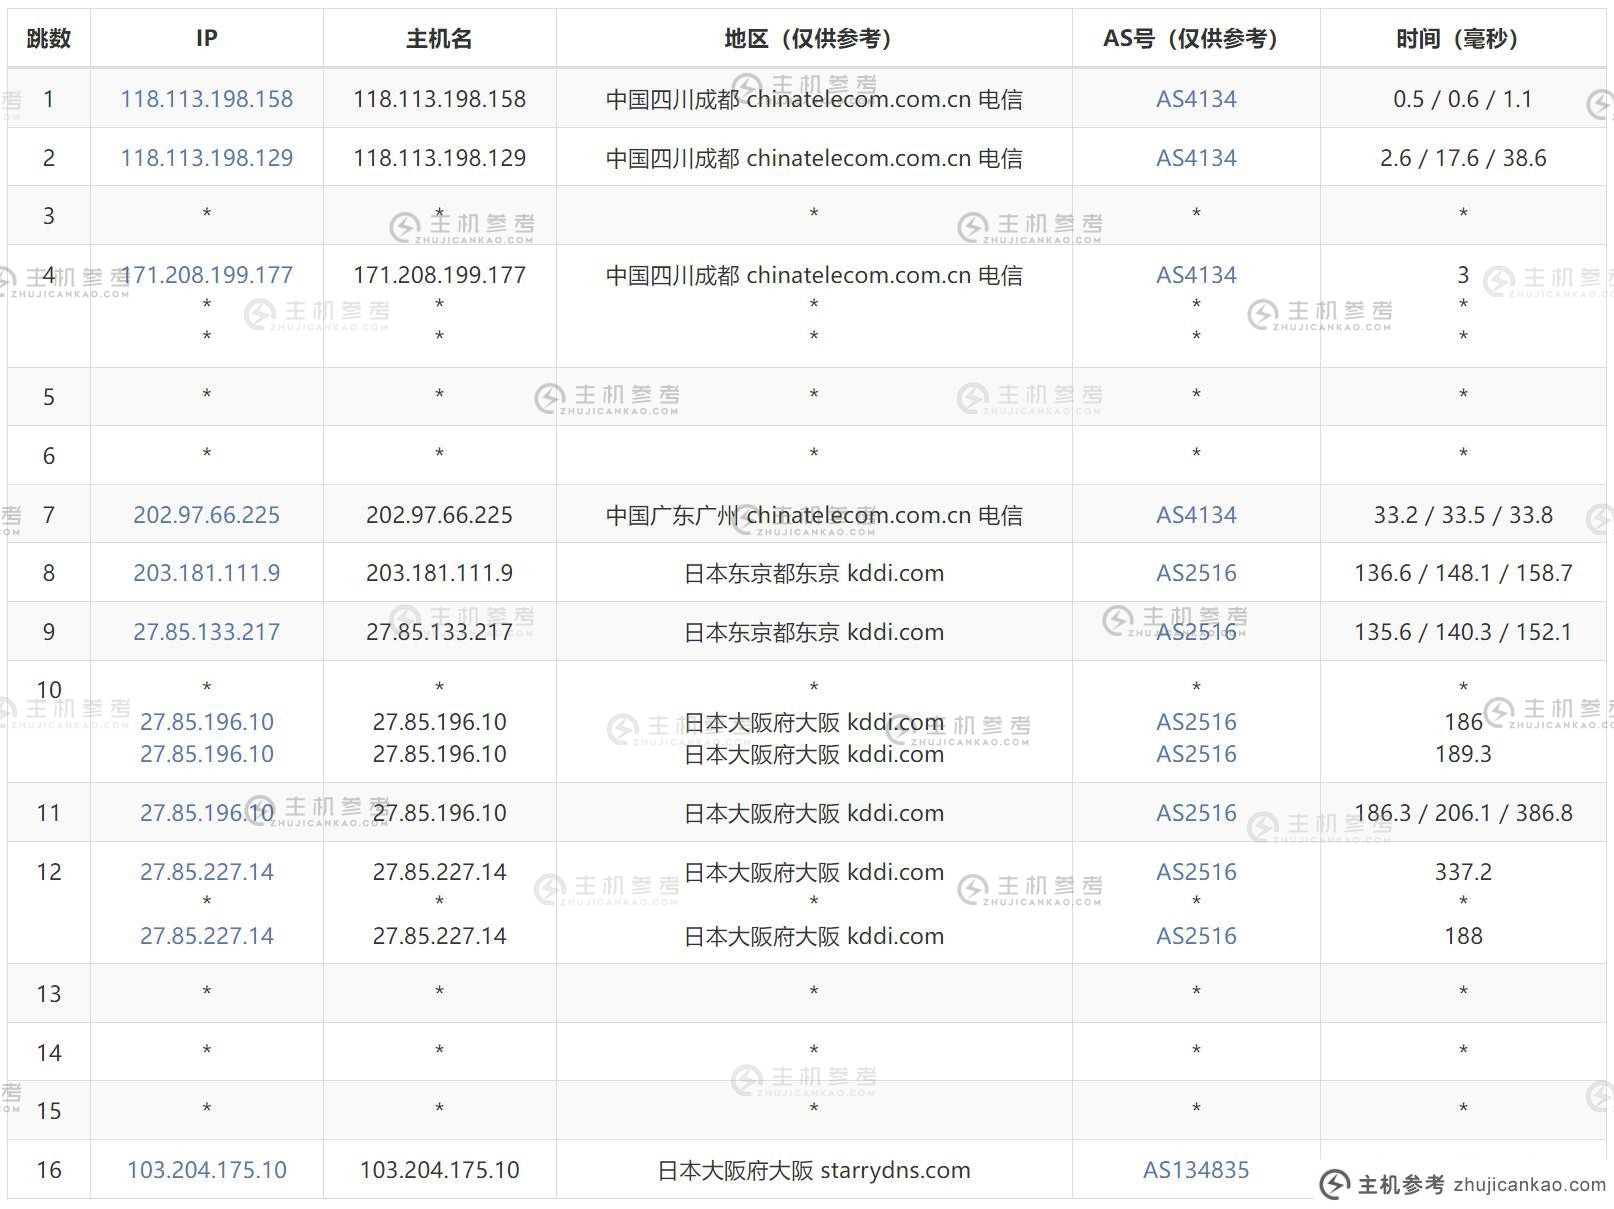Open the AS4134 link in hop 1
Viewport: 1614px width, 1209px height.
[1196, 99]
